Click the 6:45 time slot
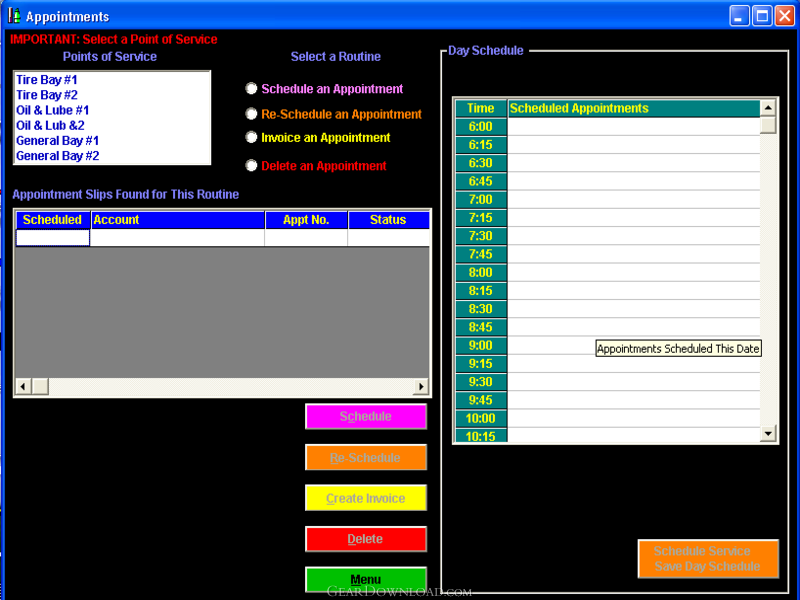 tap(481, 181)
